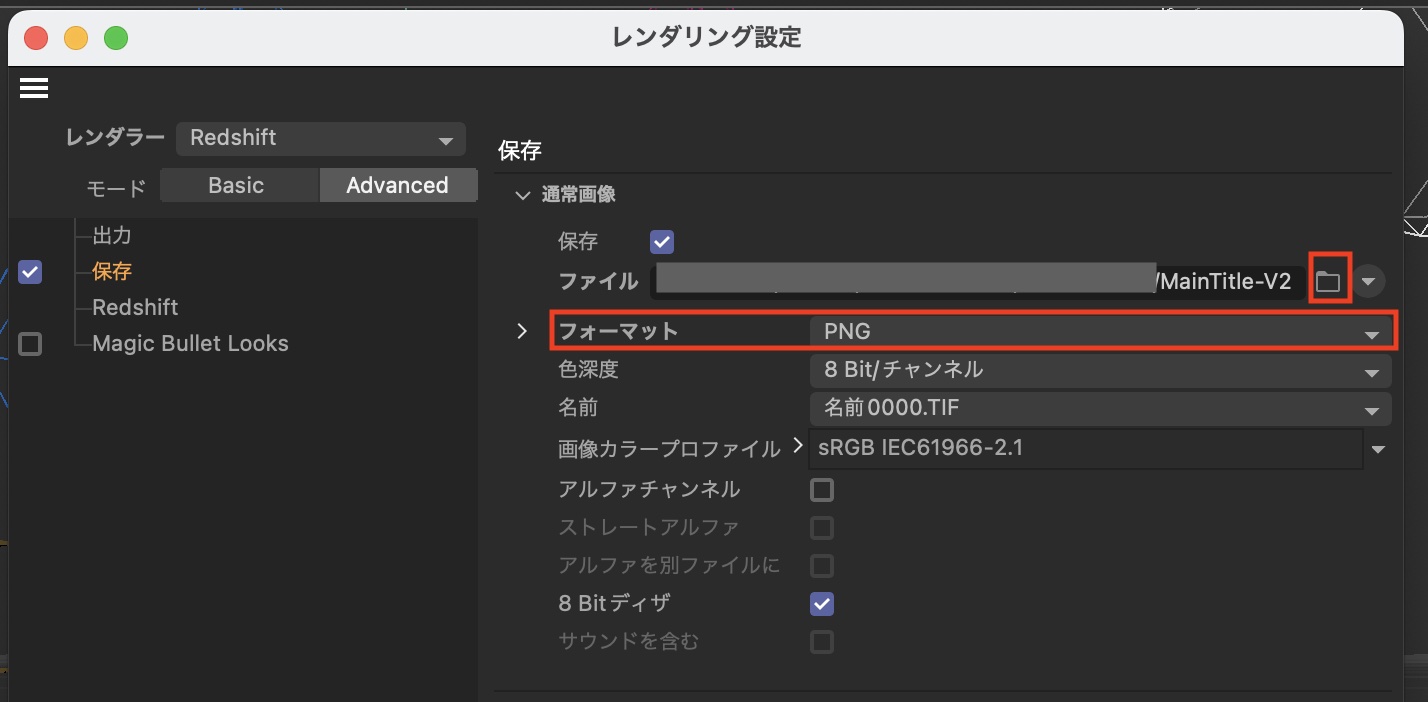Expand the 画像カラープロファイル chevron
The image size is (1428, 702).
tap(797, 446)
